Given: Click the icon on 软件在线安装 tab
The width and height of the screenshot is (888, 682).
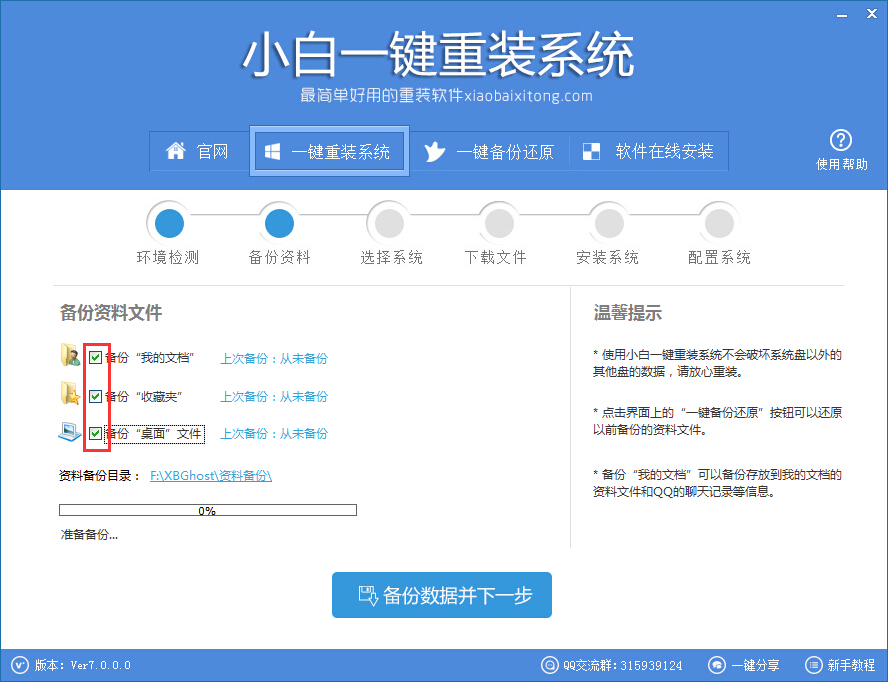Looking at the screenshot, I should click(x=591, y=151).
